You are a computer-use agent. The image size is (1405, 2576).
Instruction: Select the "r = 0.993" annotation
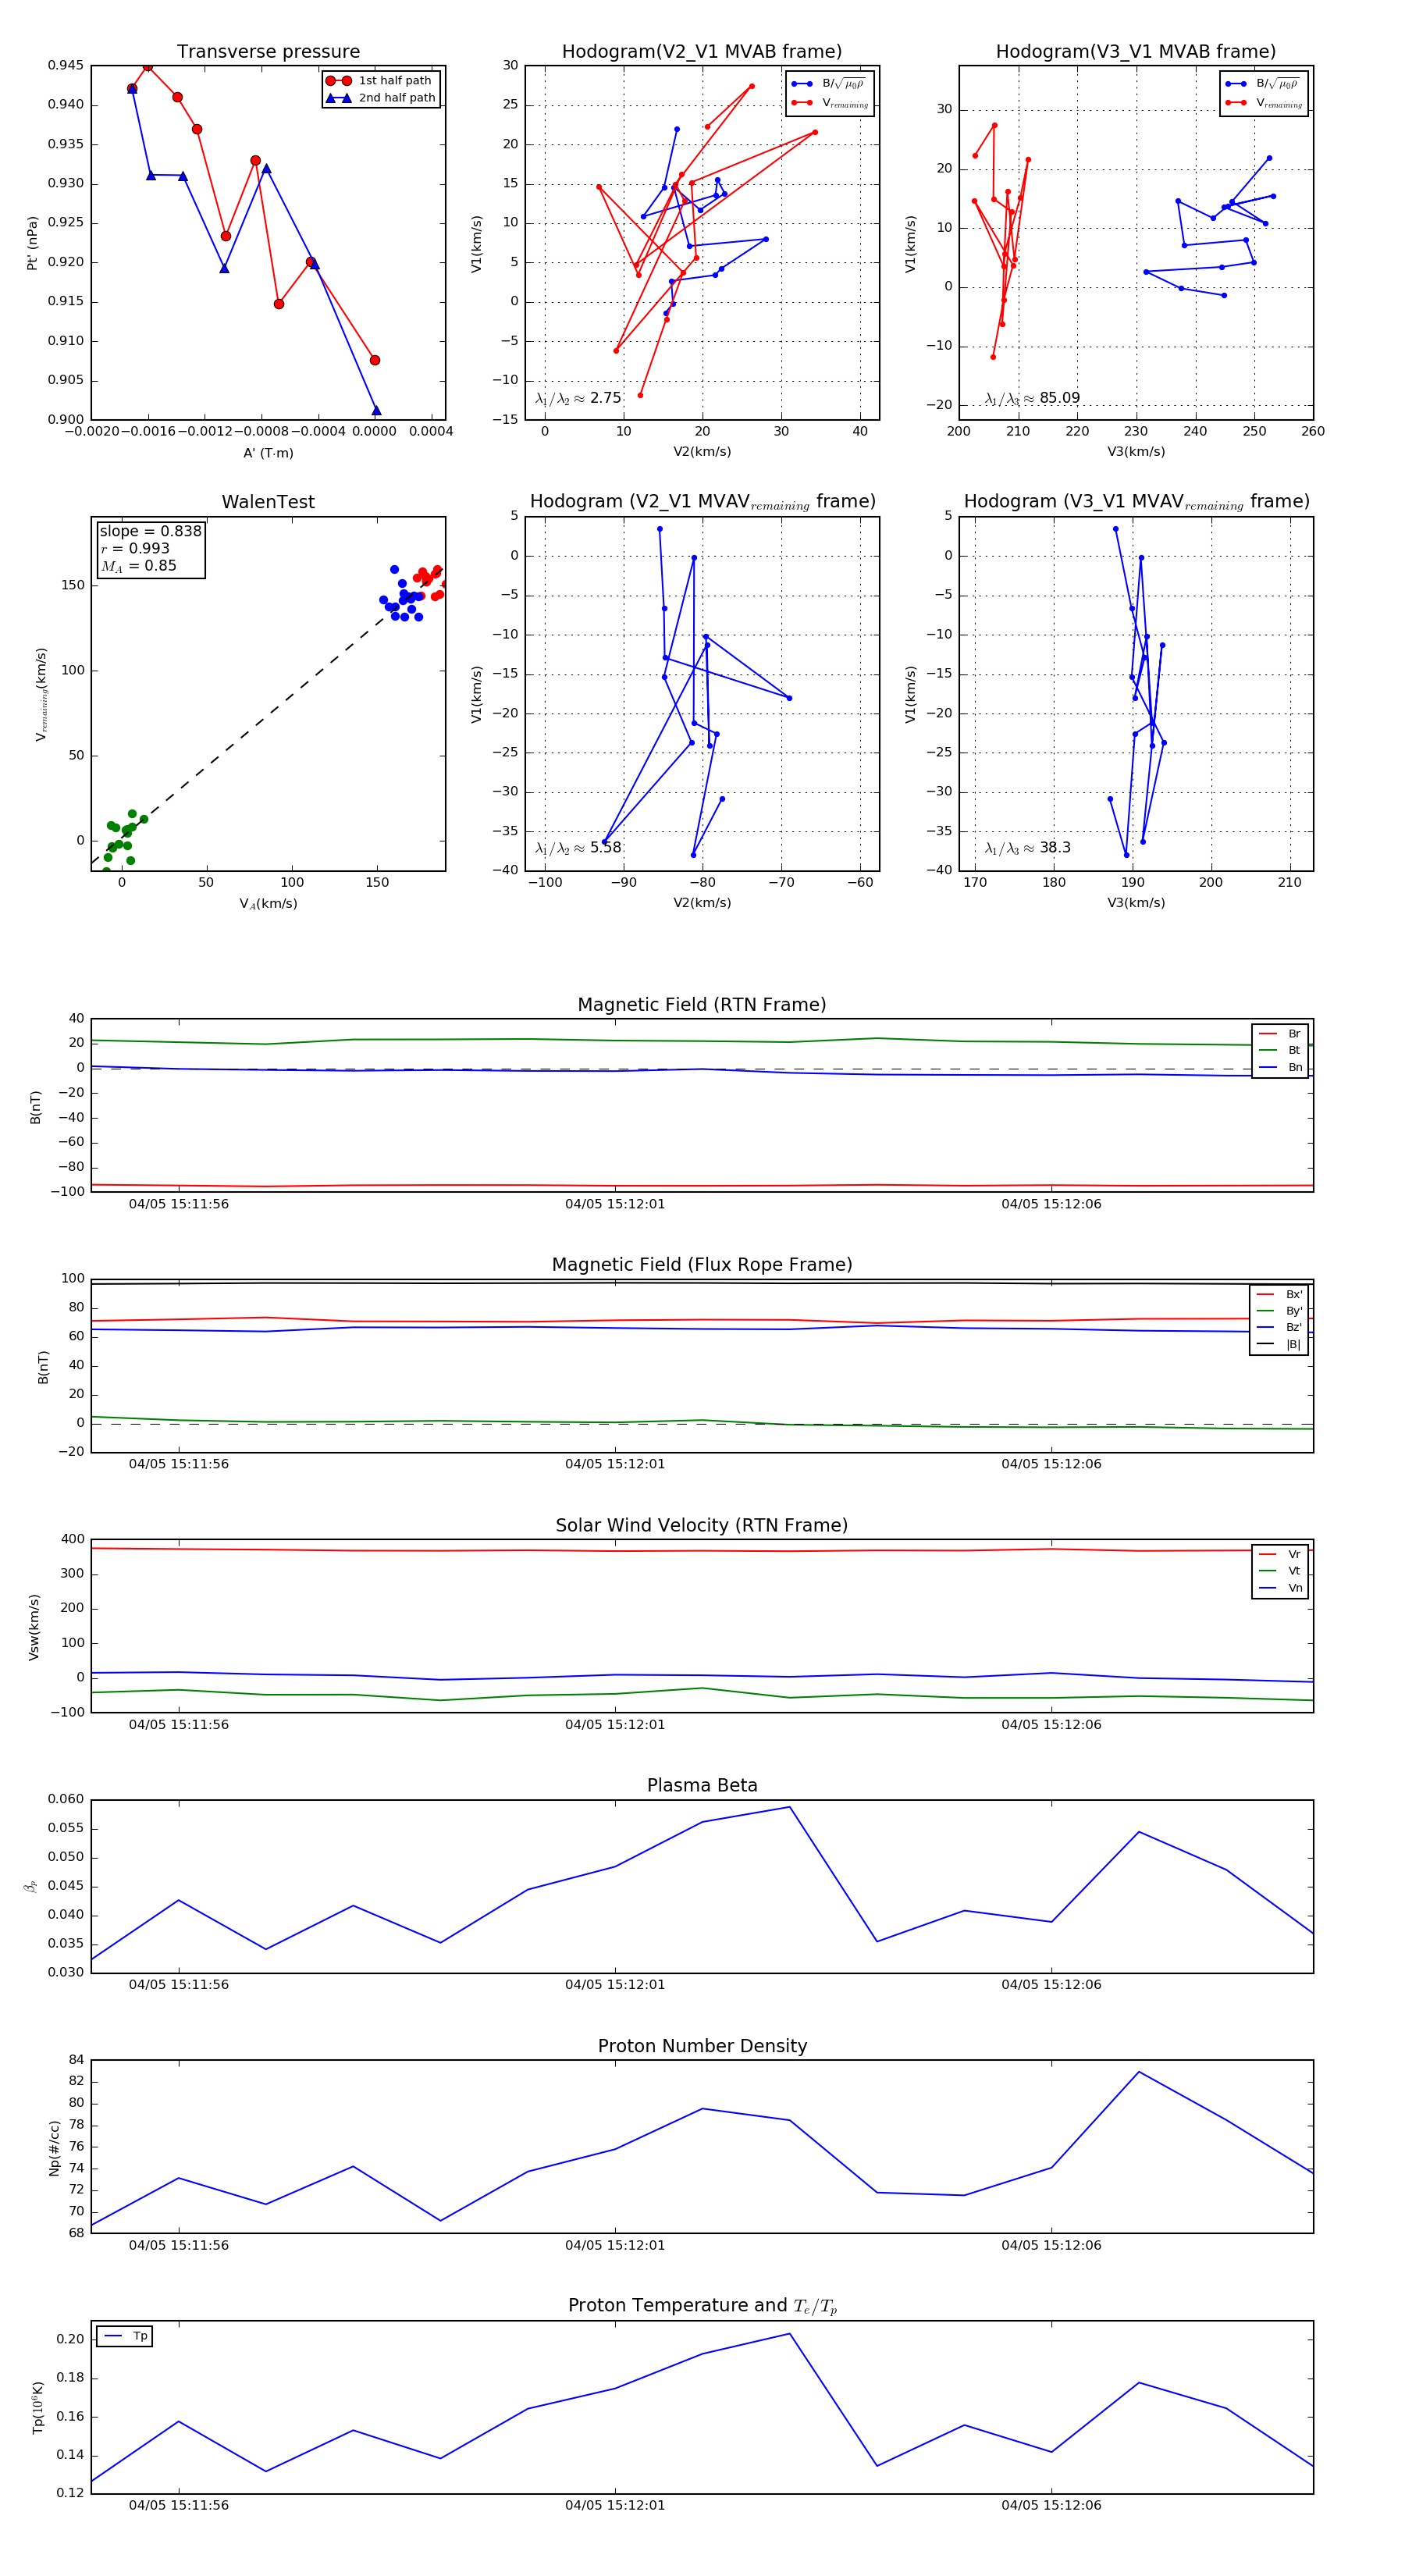(135, 548)
